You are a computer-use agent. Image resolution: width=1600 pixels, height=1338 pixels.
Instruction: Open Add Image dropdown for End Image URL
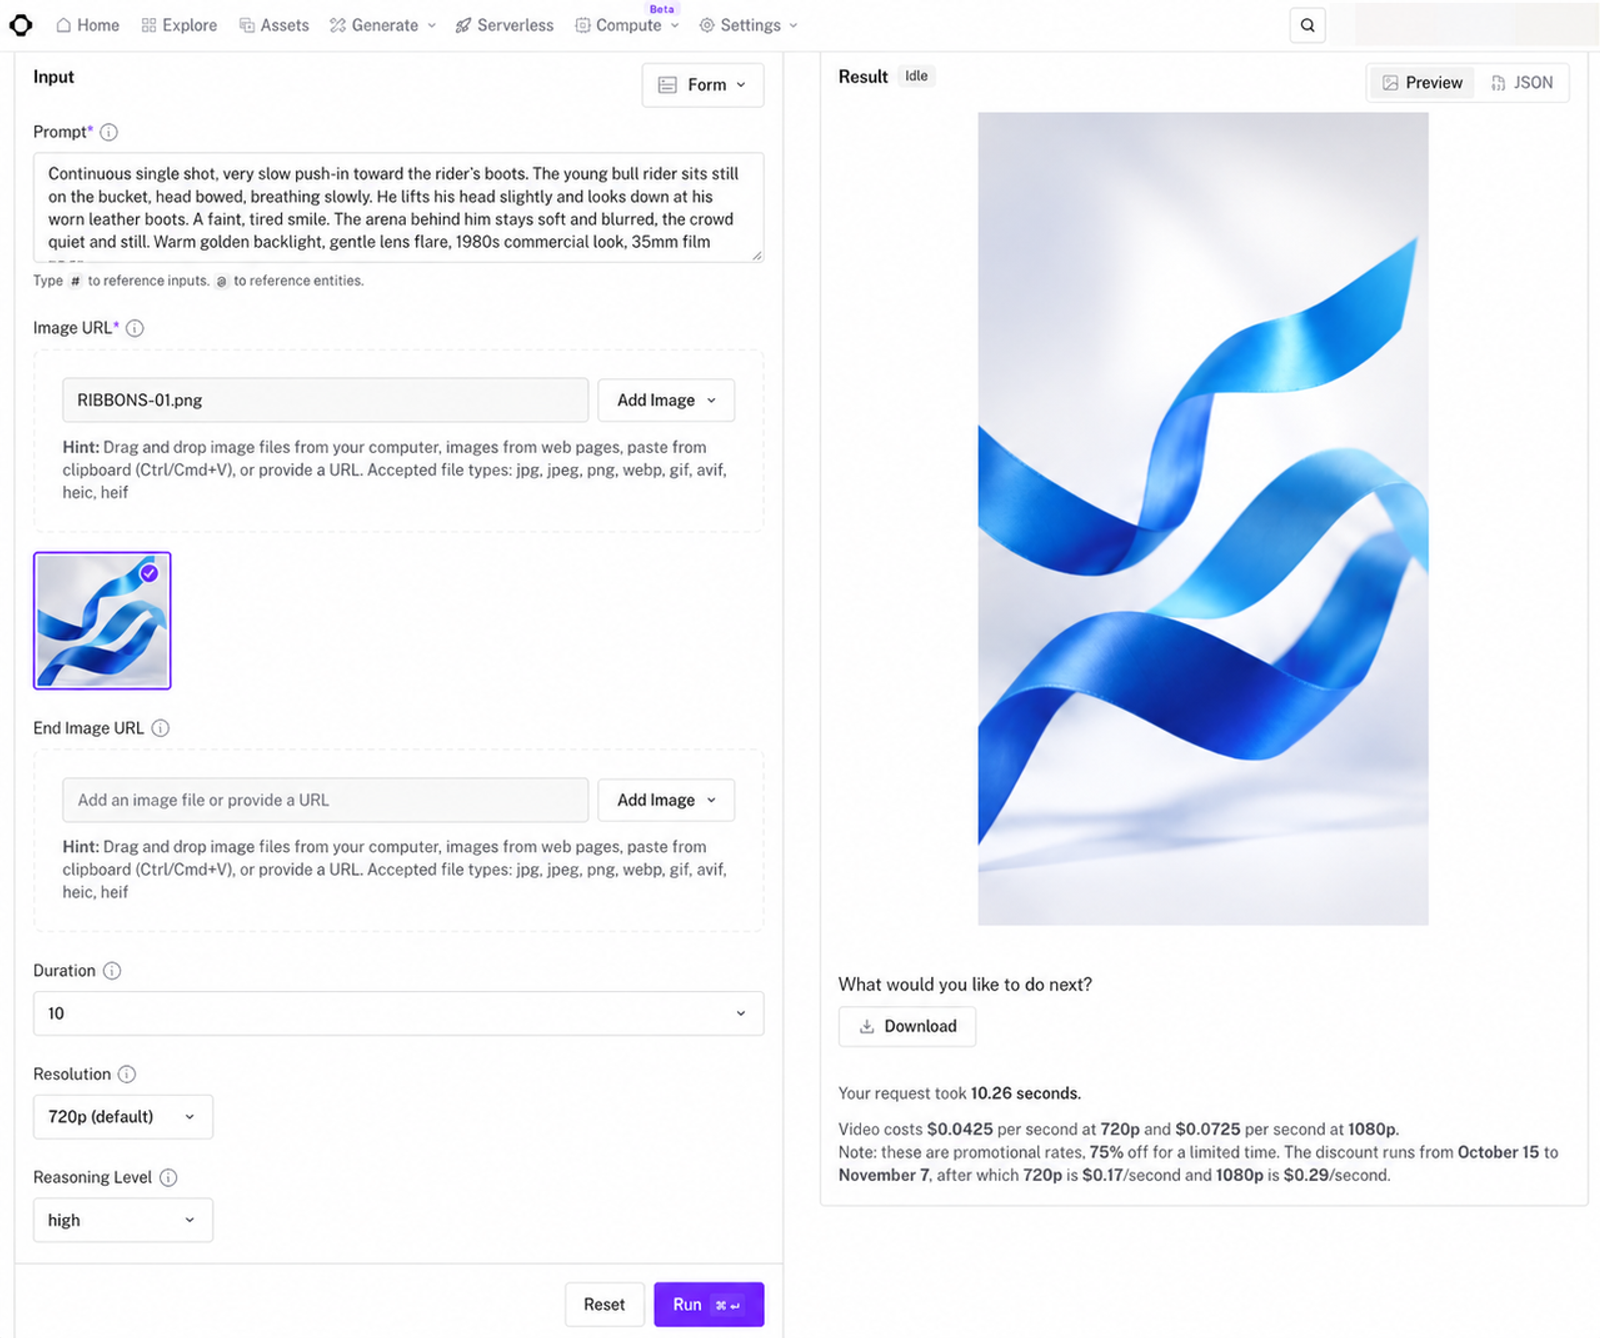pyautogui.click(x=666, y=800)
